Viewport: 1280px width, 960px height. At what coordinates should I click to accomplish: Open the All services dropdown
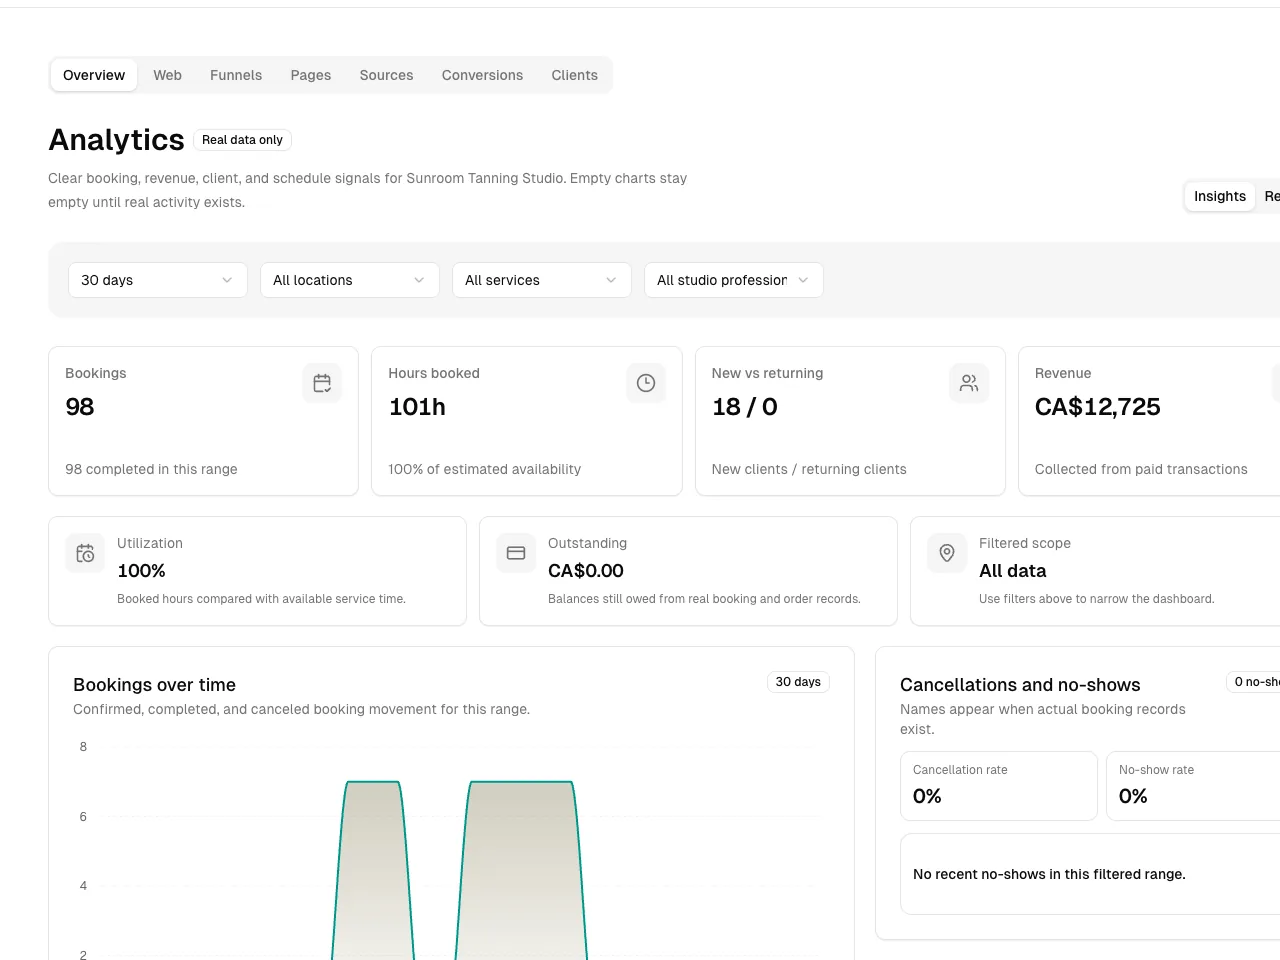point(542,280)
